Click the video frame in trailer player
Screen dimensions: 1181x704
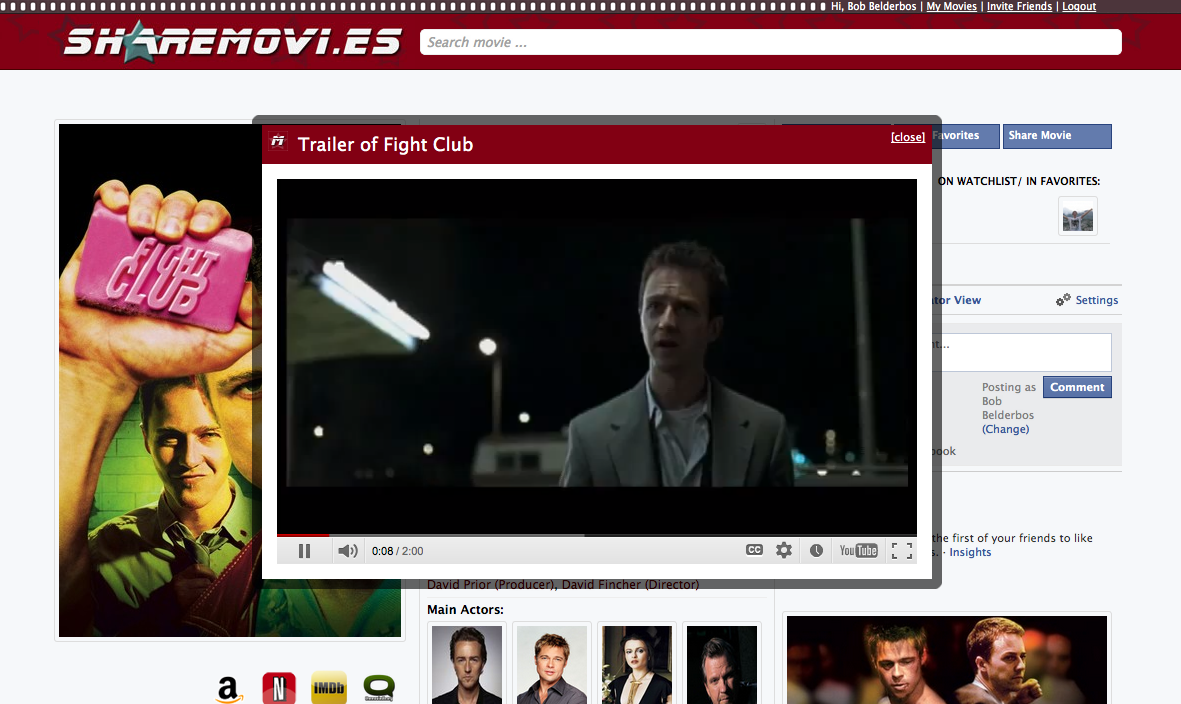click(x=597, y=355)
